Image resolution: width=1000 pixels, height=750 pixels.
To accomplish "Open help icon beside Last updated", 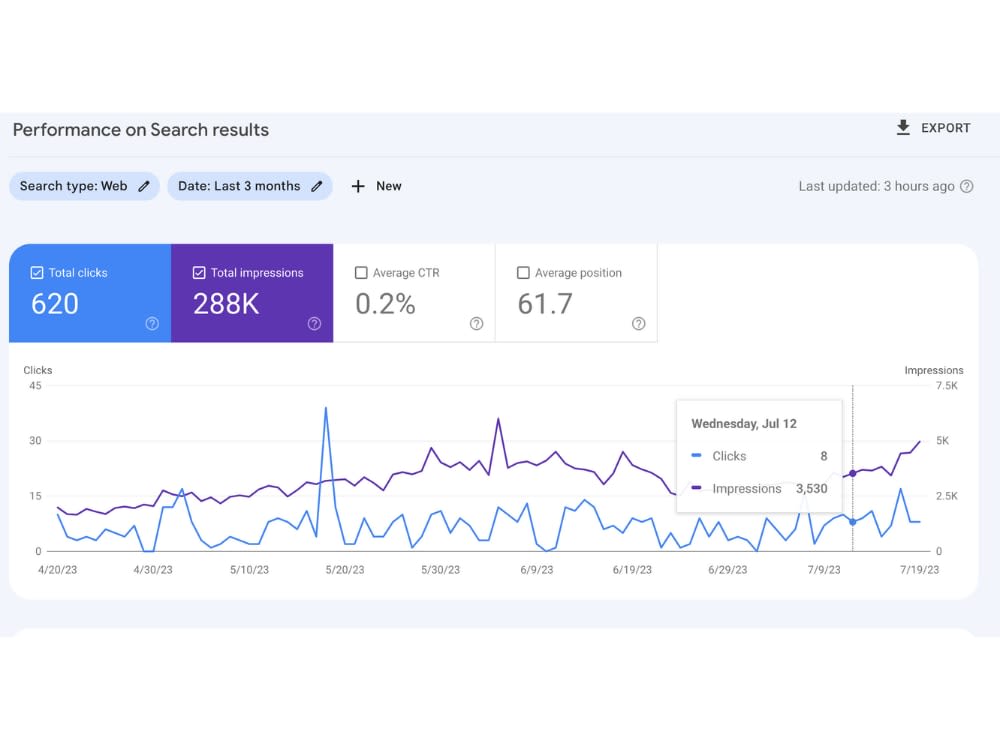I will tap(967, 186).
